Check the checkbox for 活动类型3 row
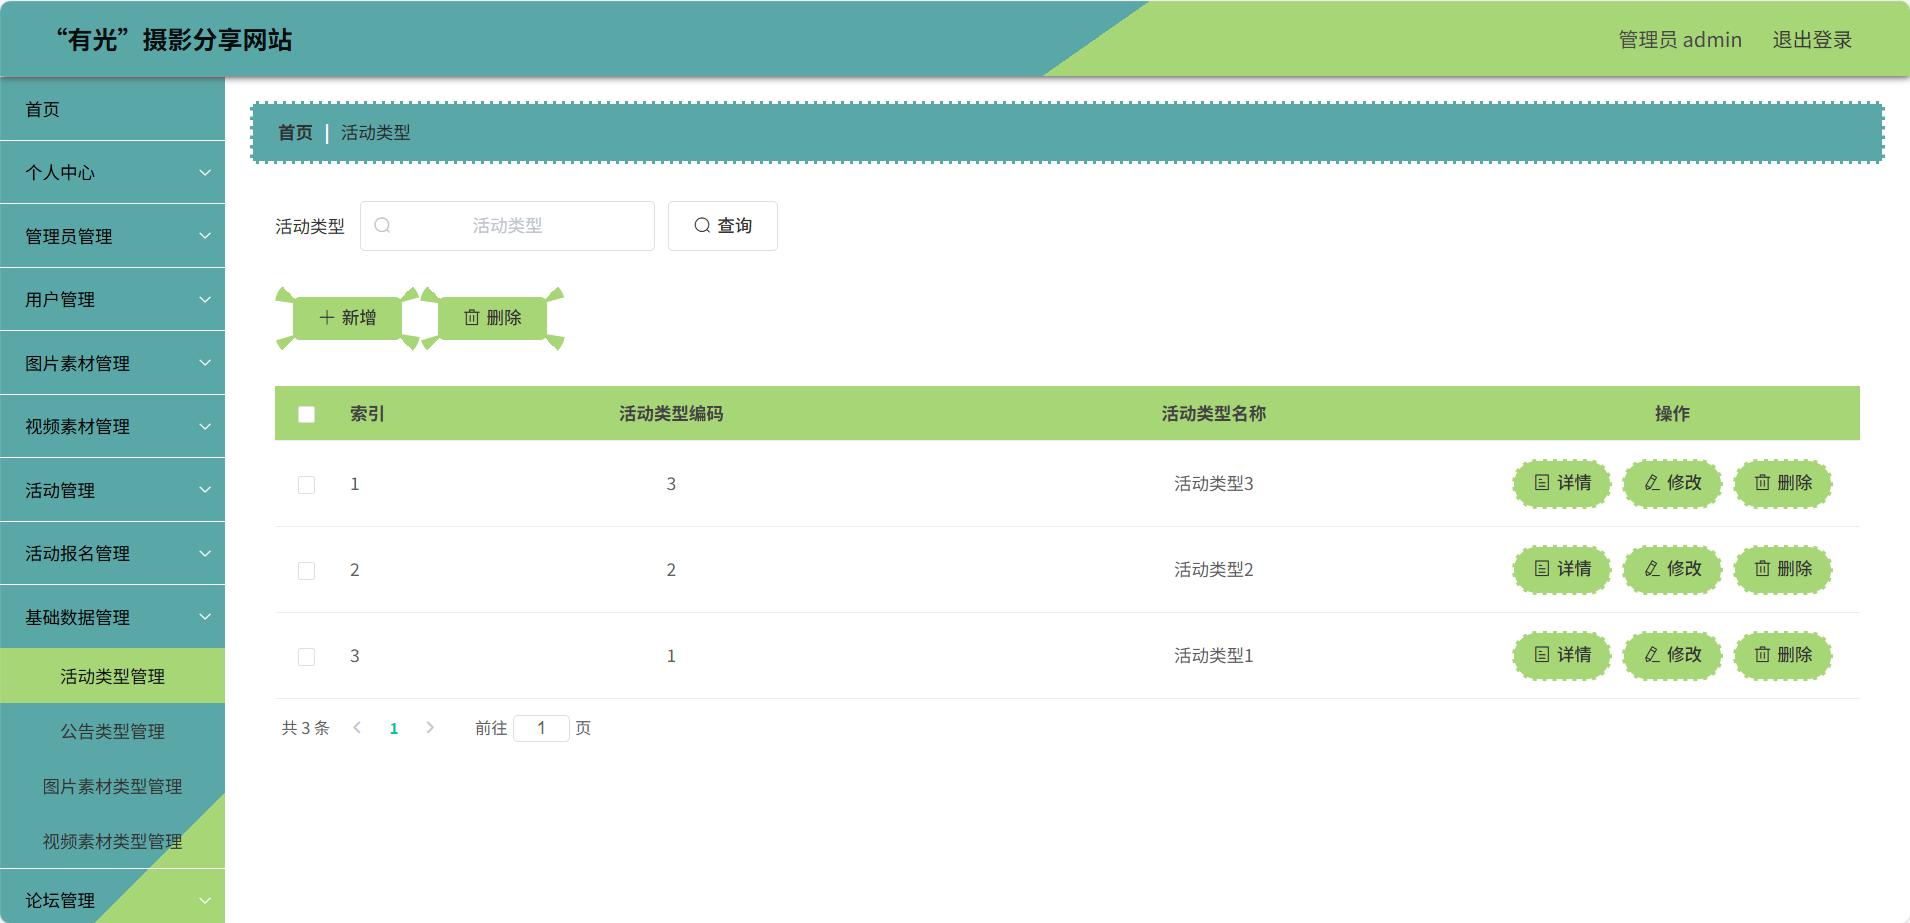This screenshot has width=1910, height=923. (x=307, y=485)
